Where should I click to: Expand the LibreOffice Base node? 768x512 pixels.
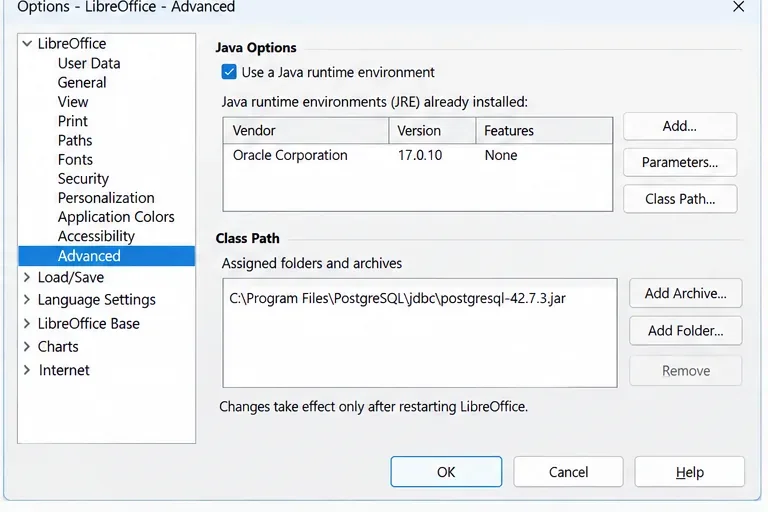[27, 323]
